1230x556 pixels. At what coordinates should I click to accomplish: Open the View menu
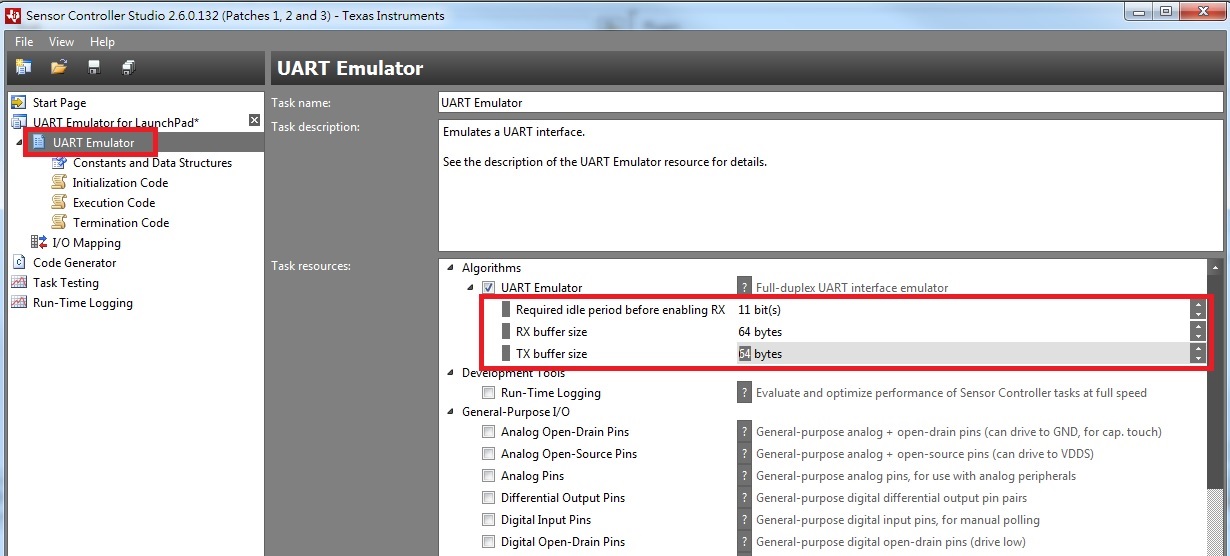(x=62, y=42)
